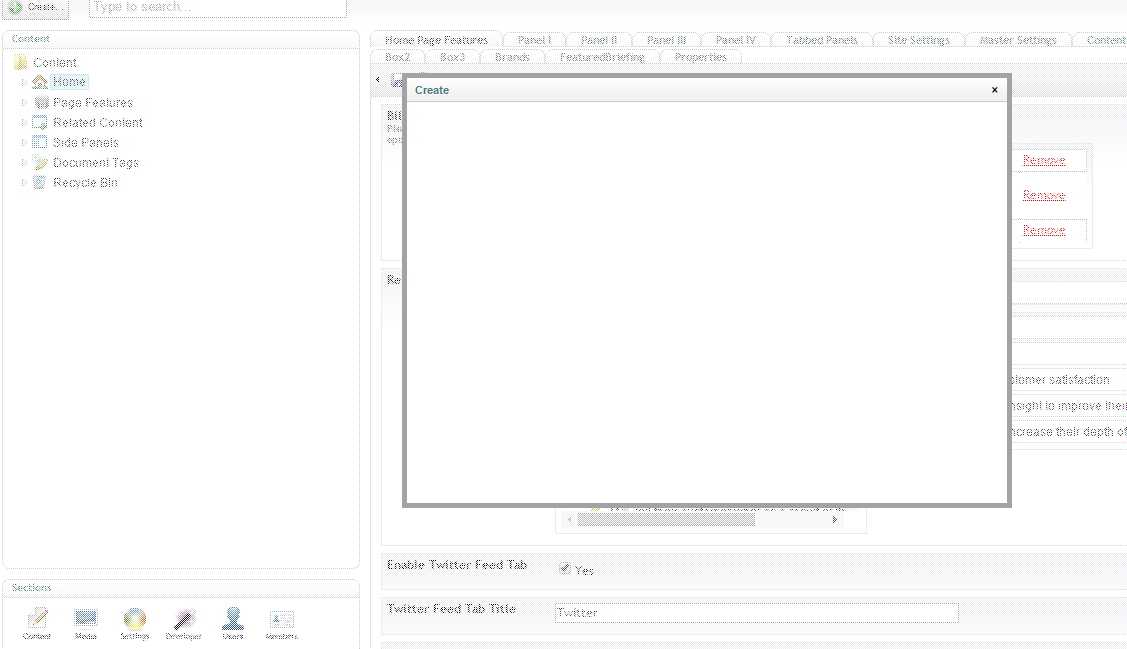Close the Create dialog

pos(994,90)
